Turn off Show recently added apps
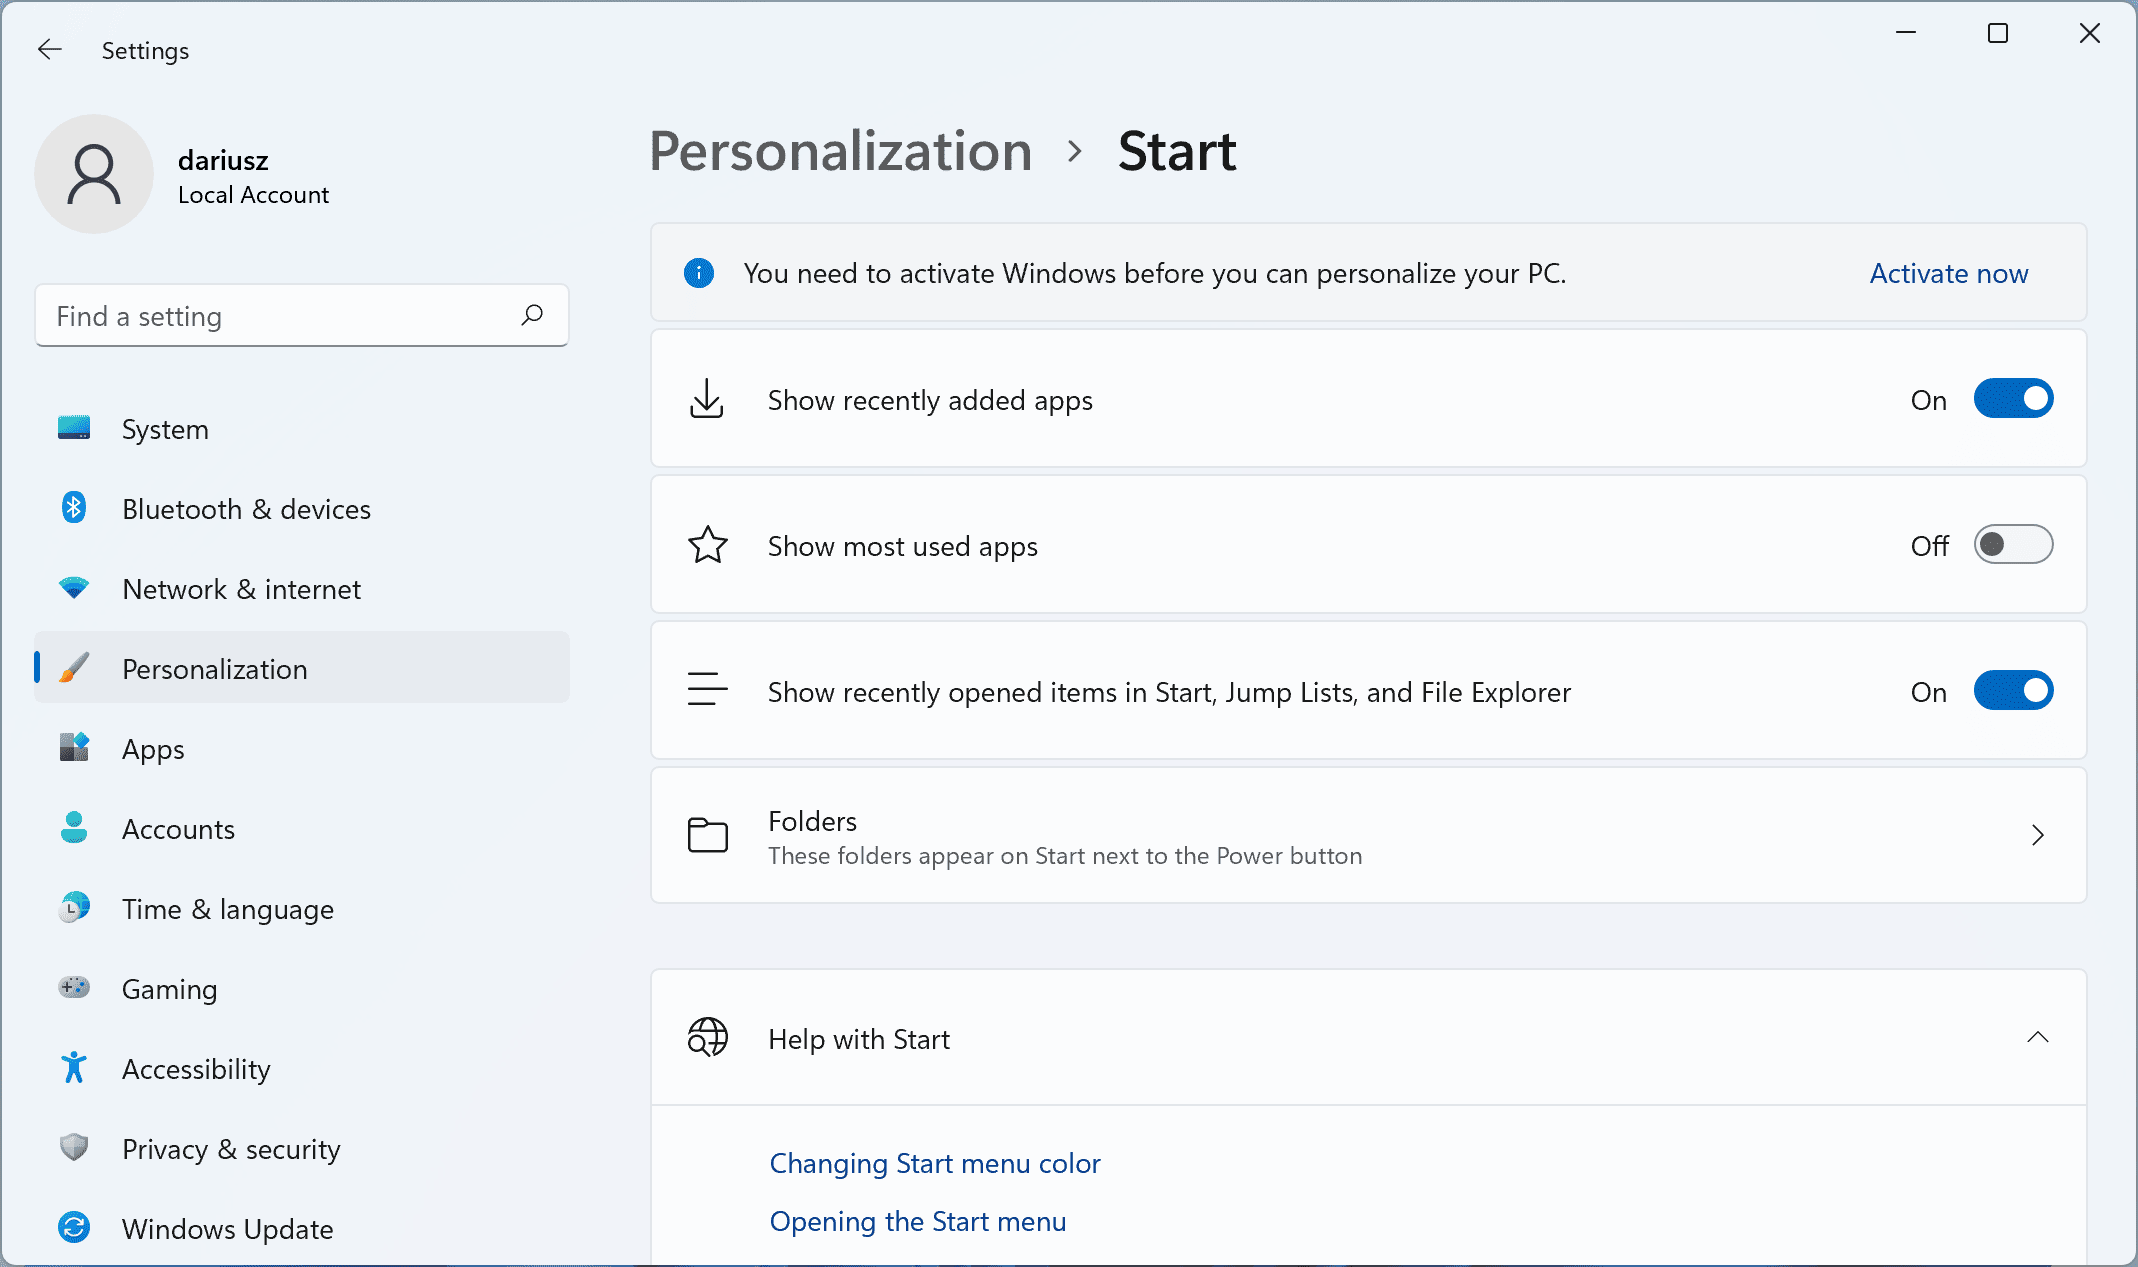Screen dimensions: 2138x1267 click(2013, 398)
